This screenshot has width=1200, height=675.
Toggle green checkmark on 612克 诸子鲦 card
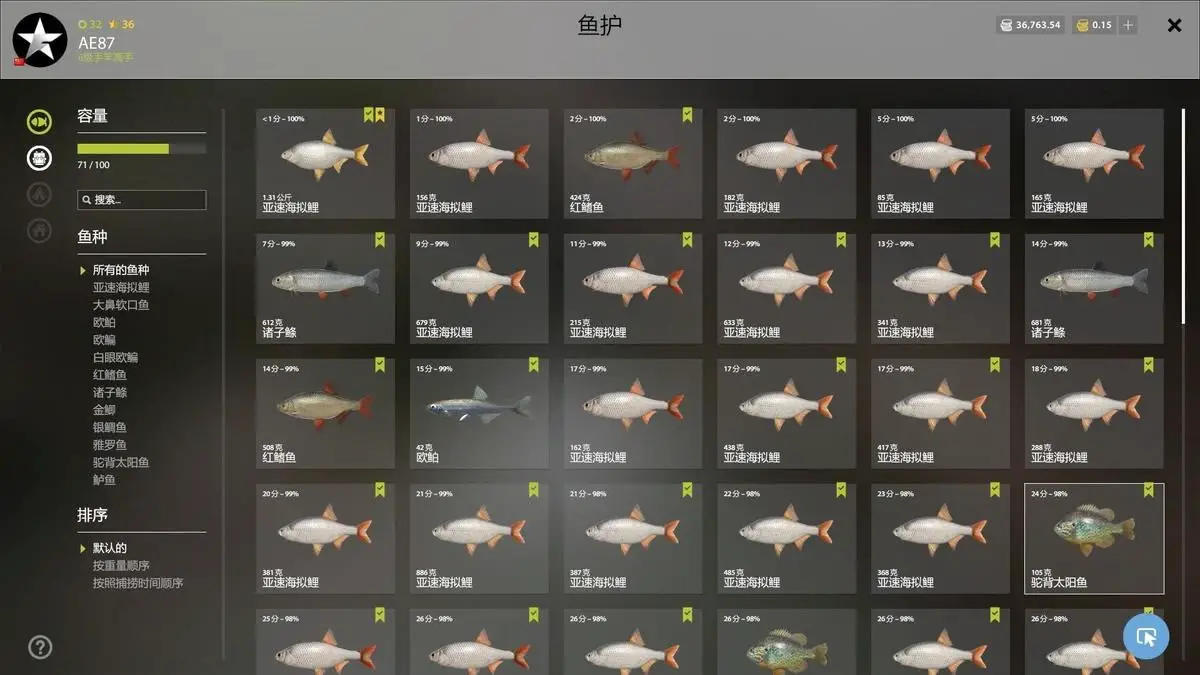tap(380, 240)
